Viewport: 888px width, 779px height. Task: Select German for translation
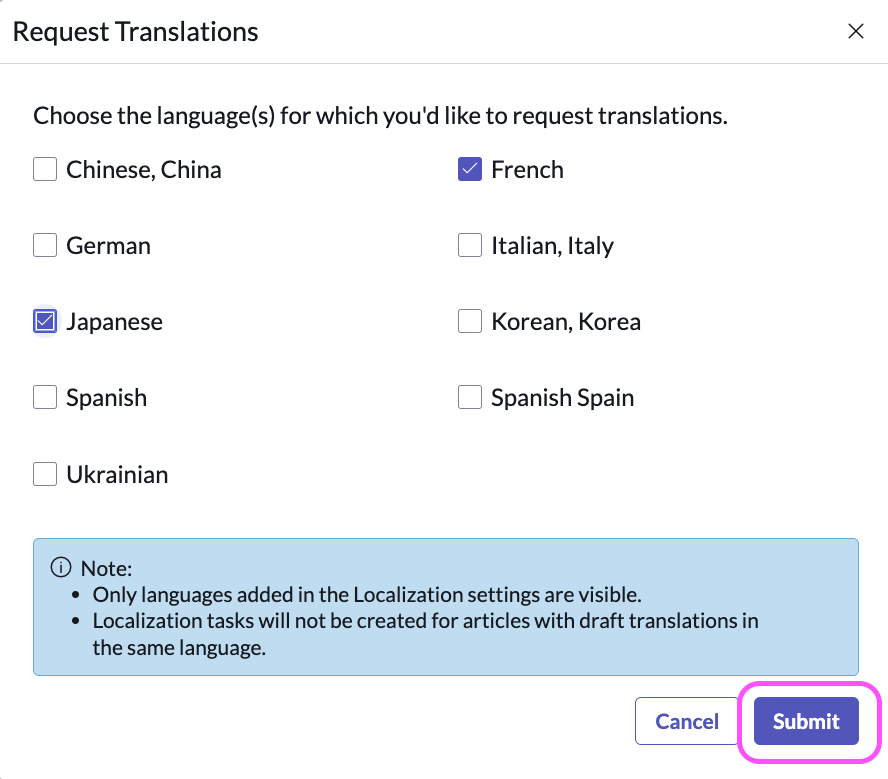44,245
